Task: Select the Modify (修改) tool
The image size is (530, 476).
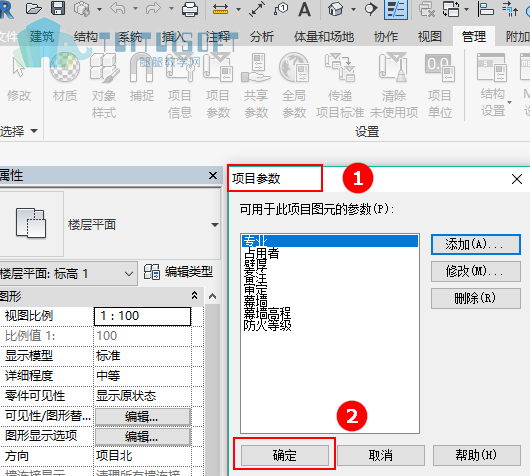Action: pos(19,79)
